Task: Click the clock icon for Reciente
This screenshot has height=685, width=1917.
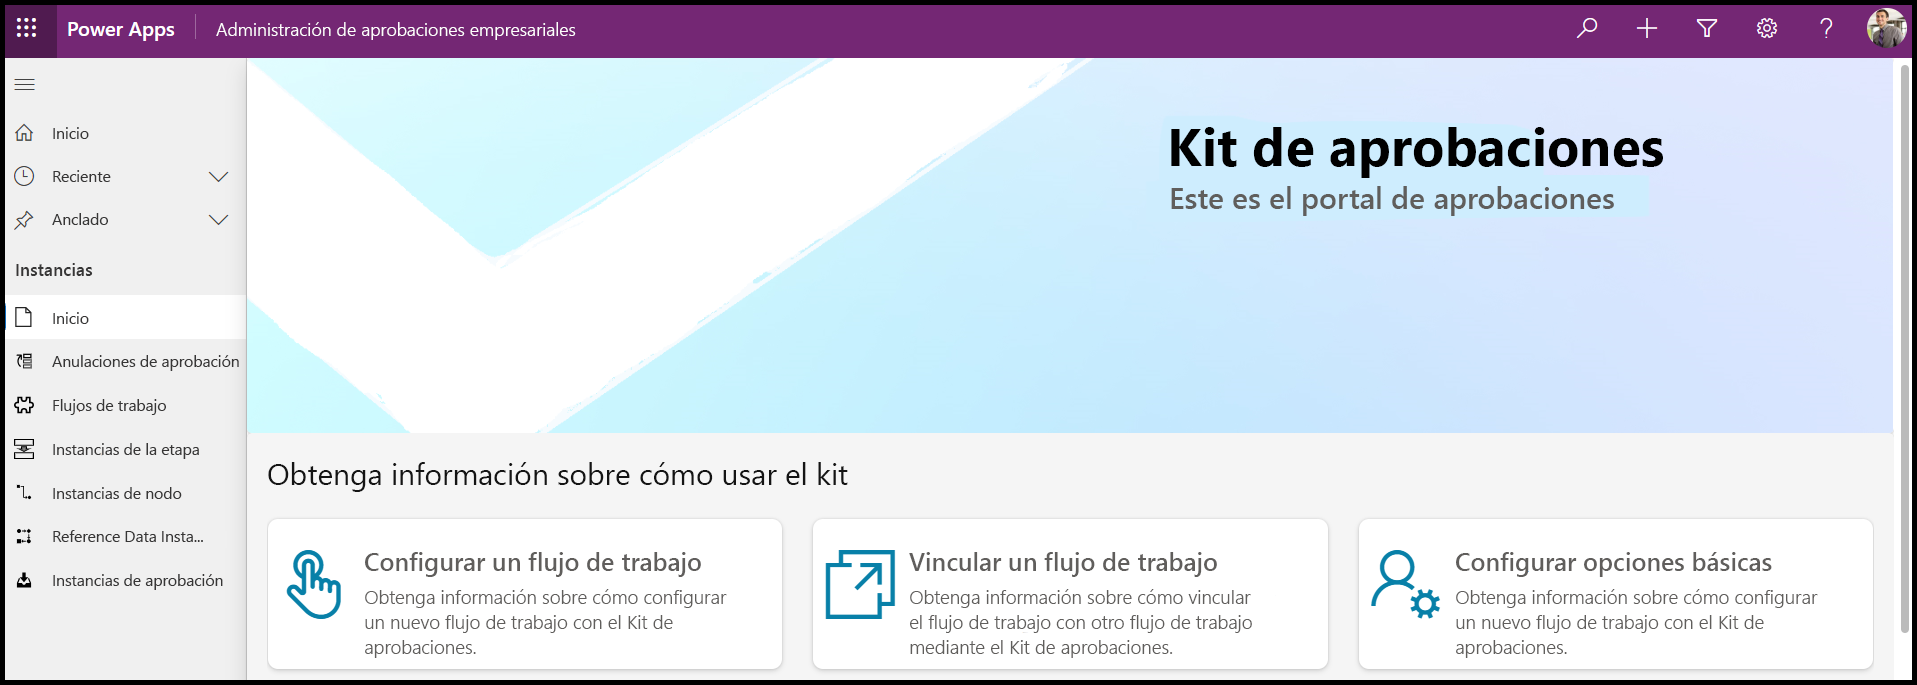Action: pos(24,176)
